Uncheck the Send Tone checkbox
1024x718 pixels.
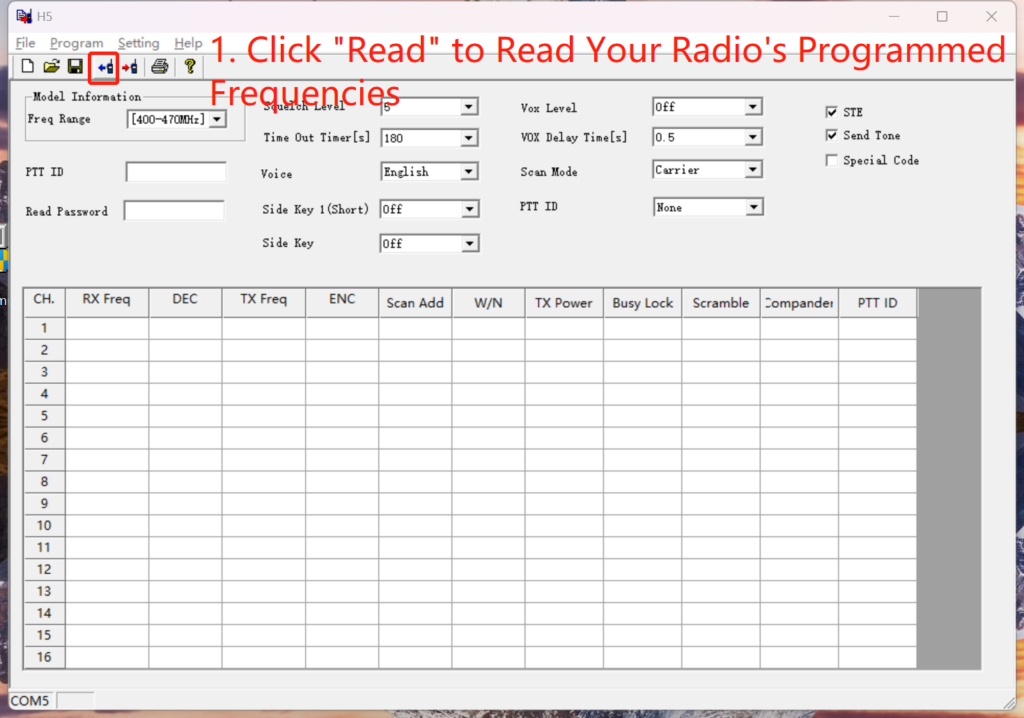[x=831, y=135]
